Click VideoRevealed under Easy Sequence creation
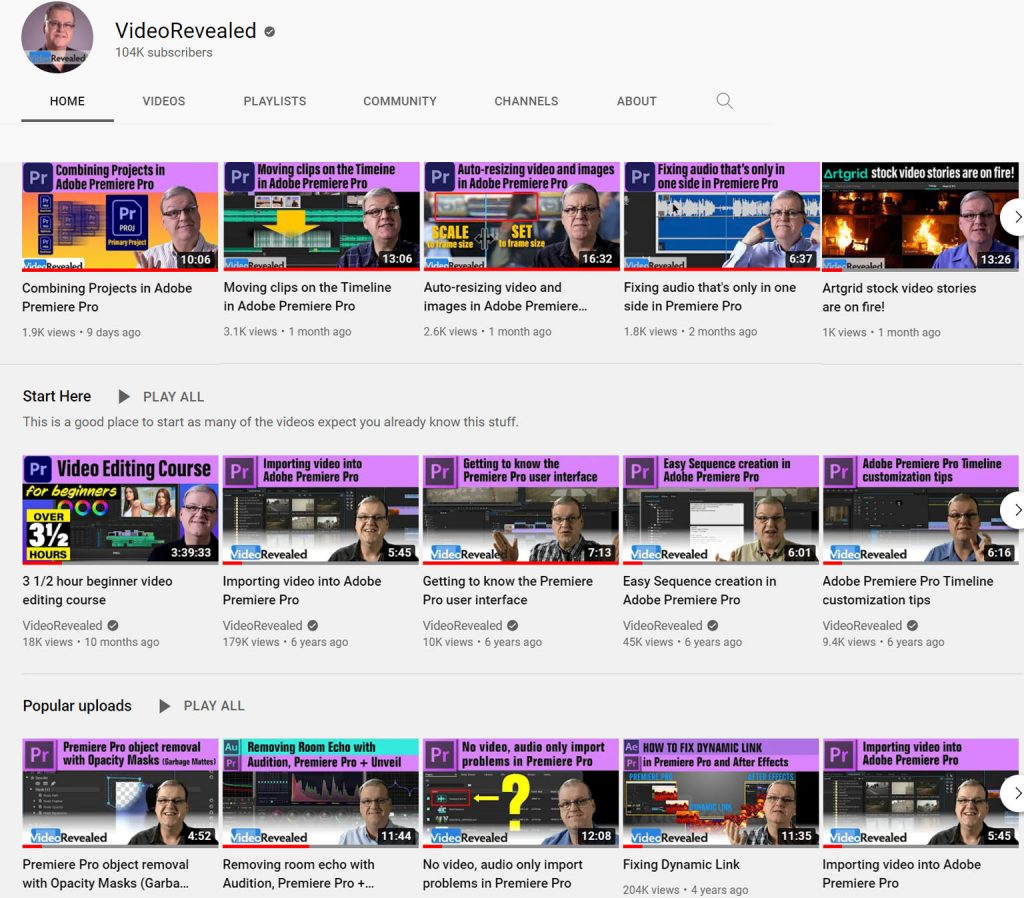The height and width of the screenshot is (898, 1024). click(663, 626)
